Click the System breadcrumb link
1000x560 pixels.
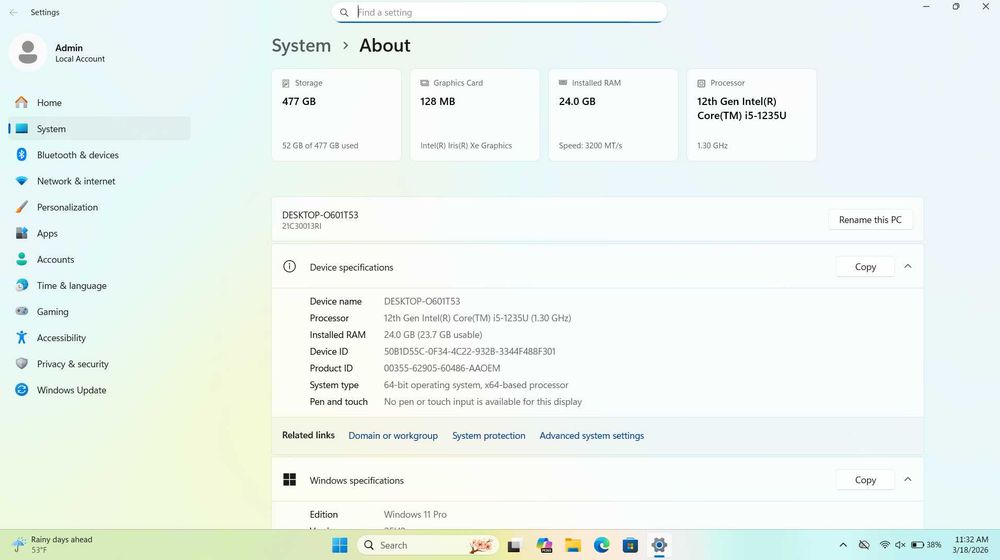[301, 45]
